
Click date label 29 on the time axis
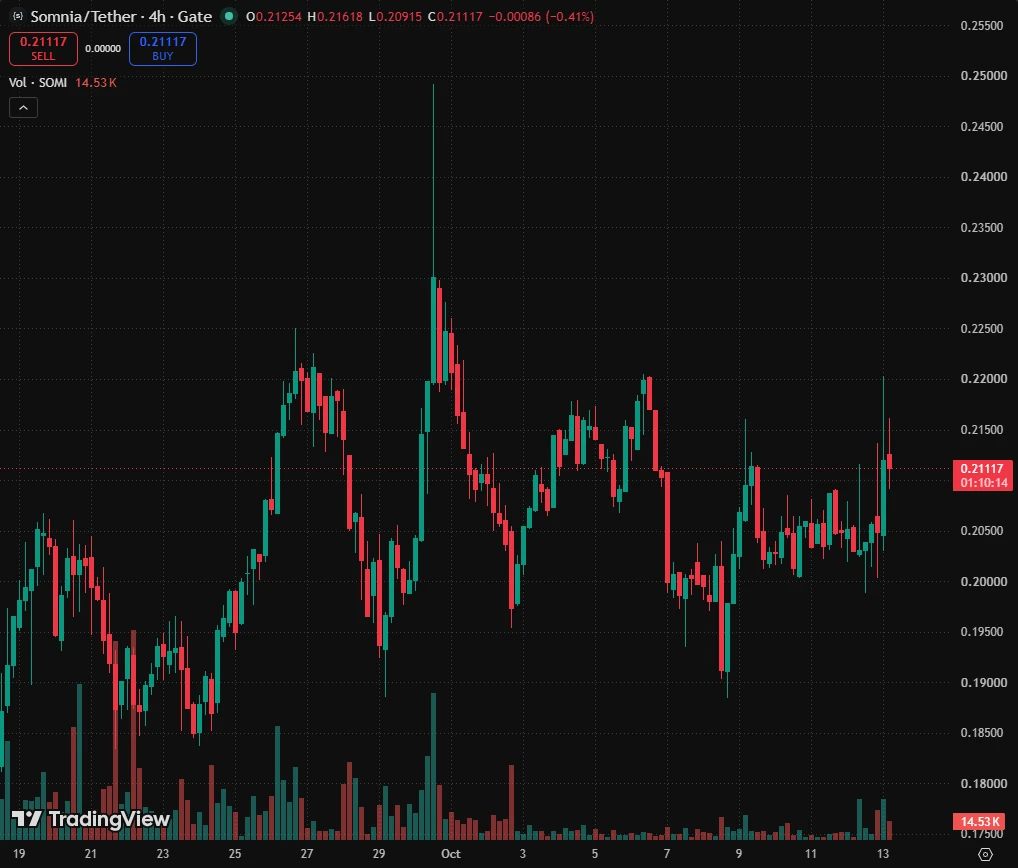(379, 854)
